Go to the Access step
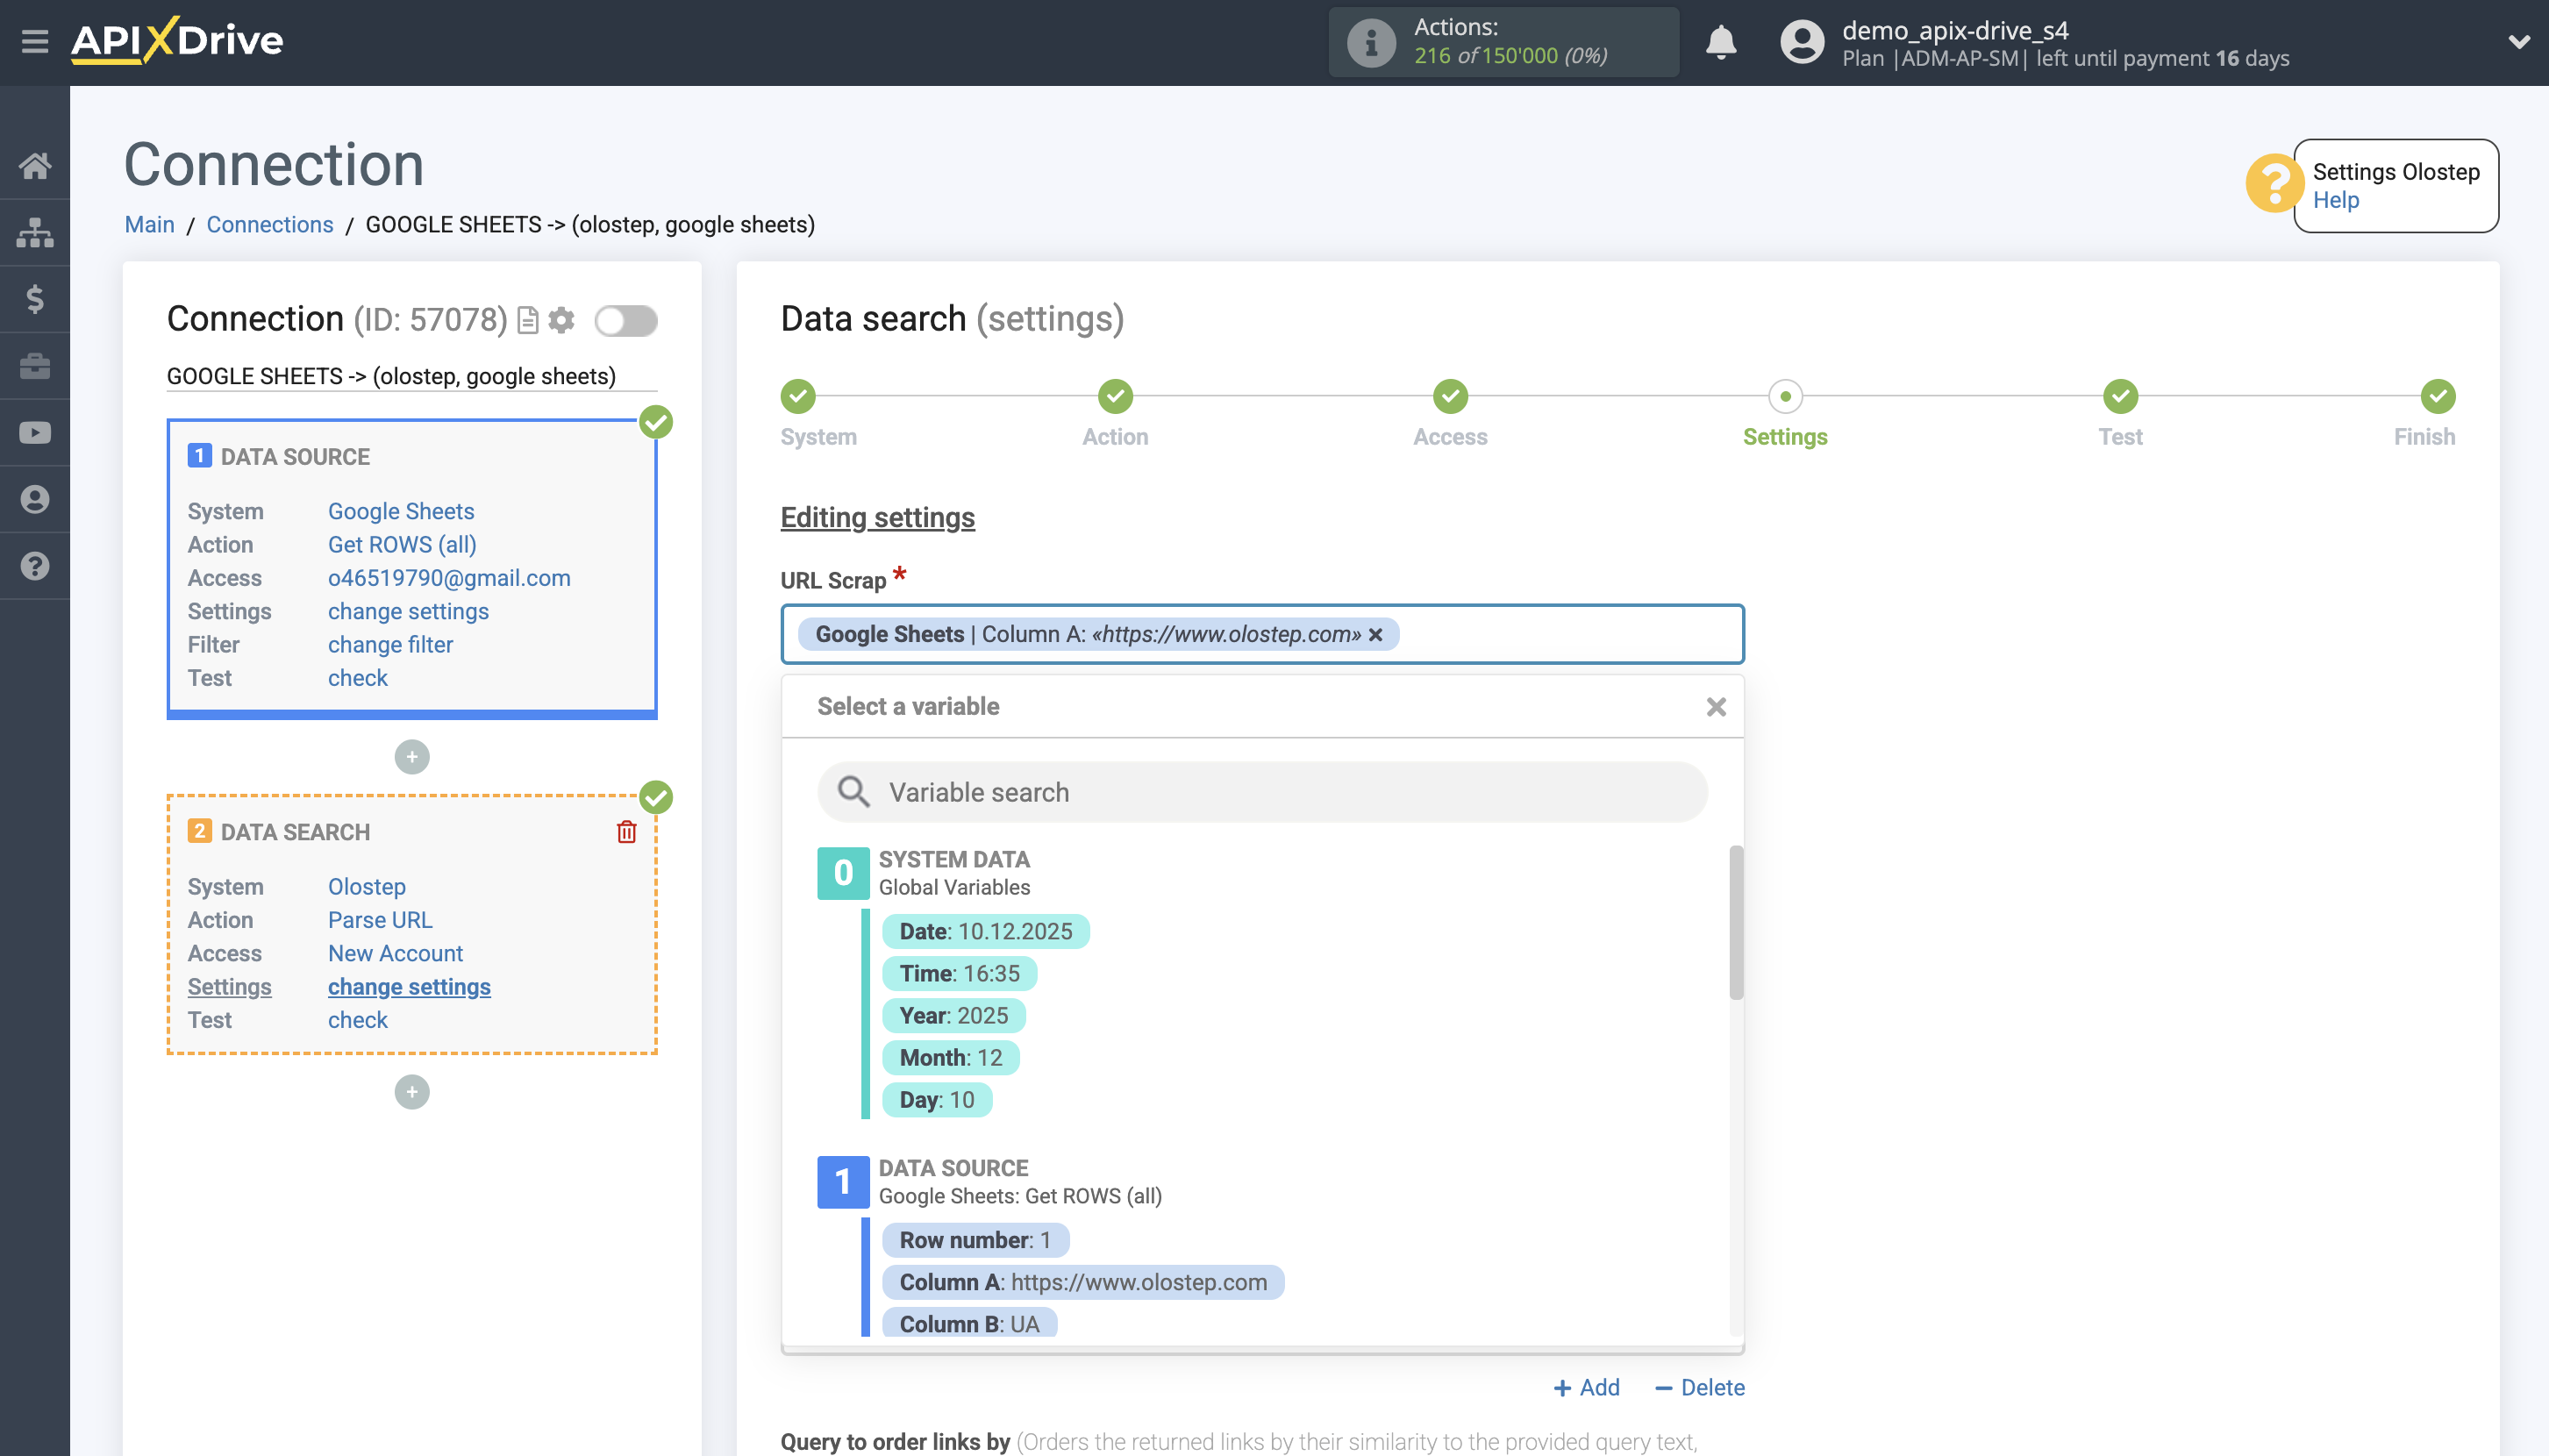Viewport: 2549px width, 1456px height. (x=1449, y=397)
